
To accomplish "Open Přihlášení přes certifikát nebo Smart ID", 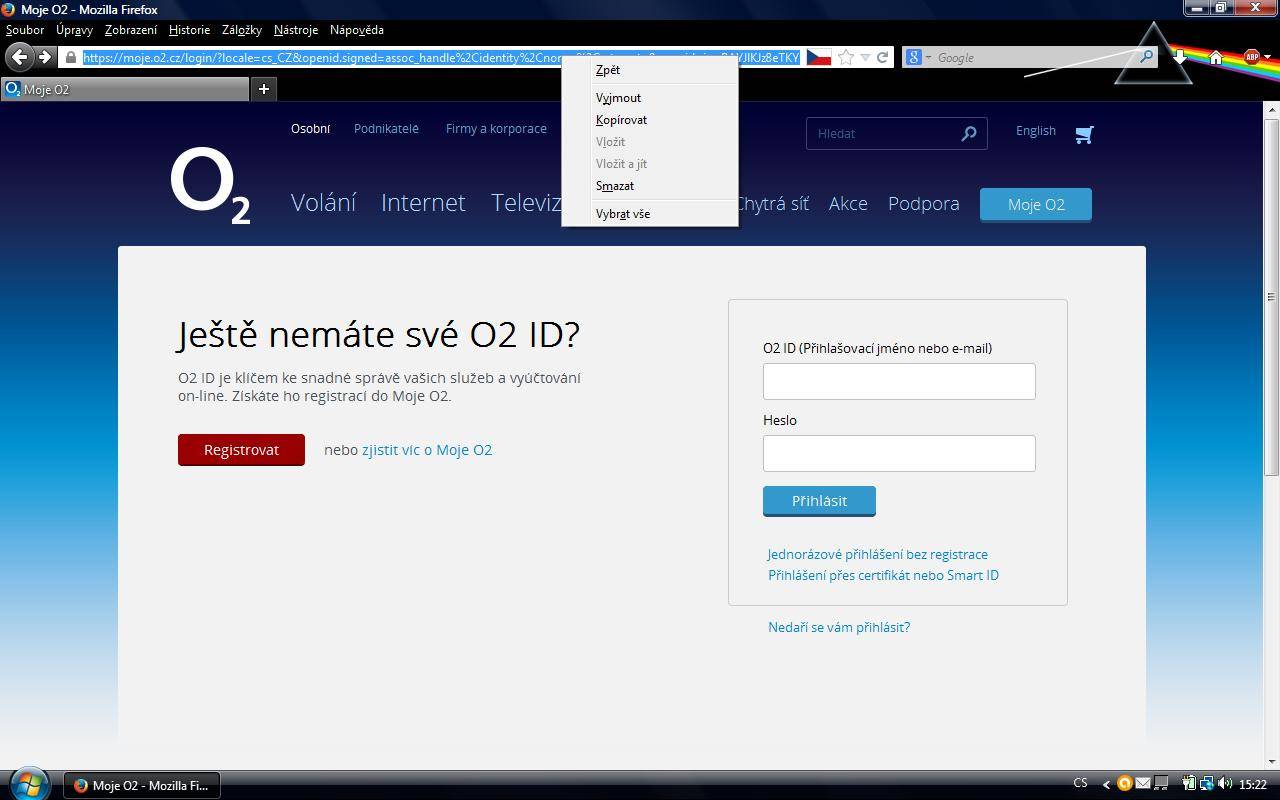I will [883, 575].
